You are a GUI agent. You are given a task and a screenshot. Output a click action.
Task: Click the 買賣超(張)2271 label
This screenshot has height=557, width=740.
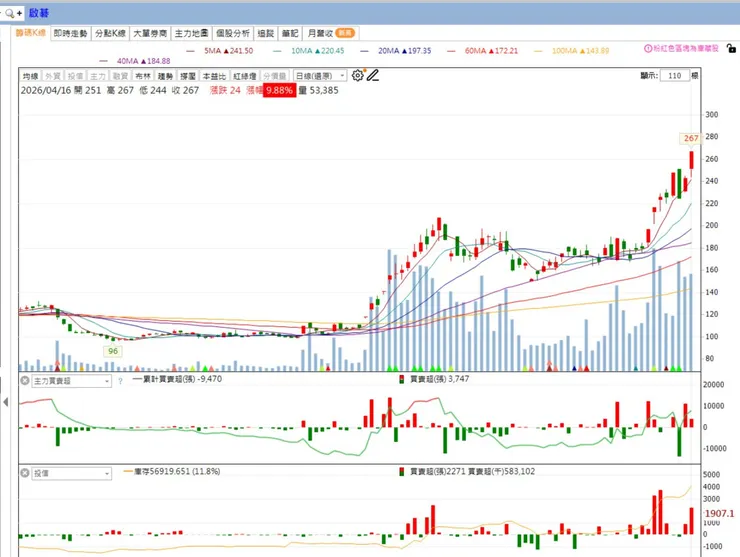coord(437,472)
